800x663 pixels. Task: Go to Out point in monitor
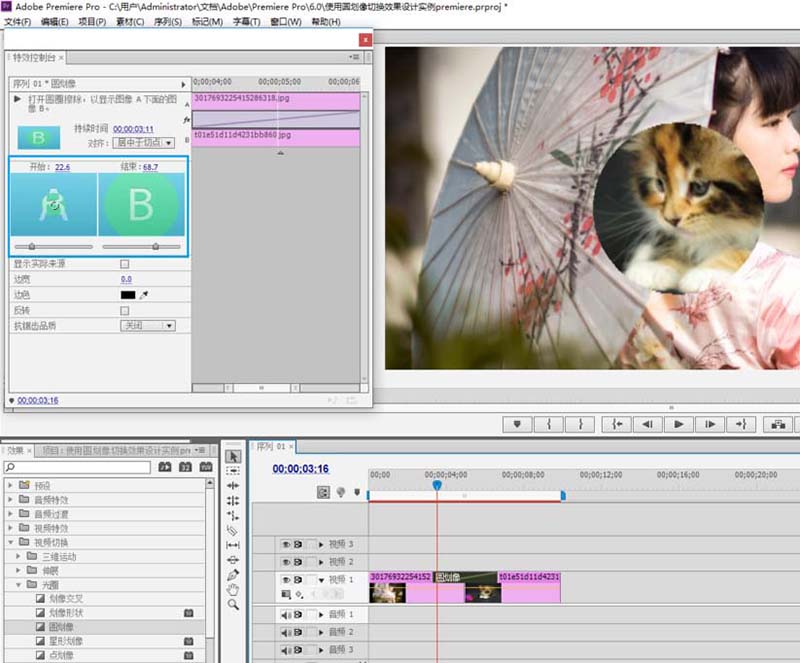[741, 424]
